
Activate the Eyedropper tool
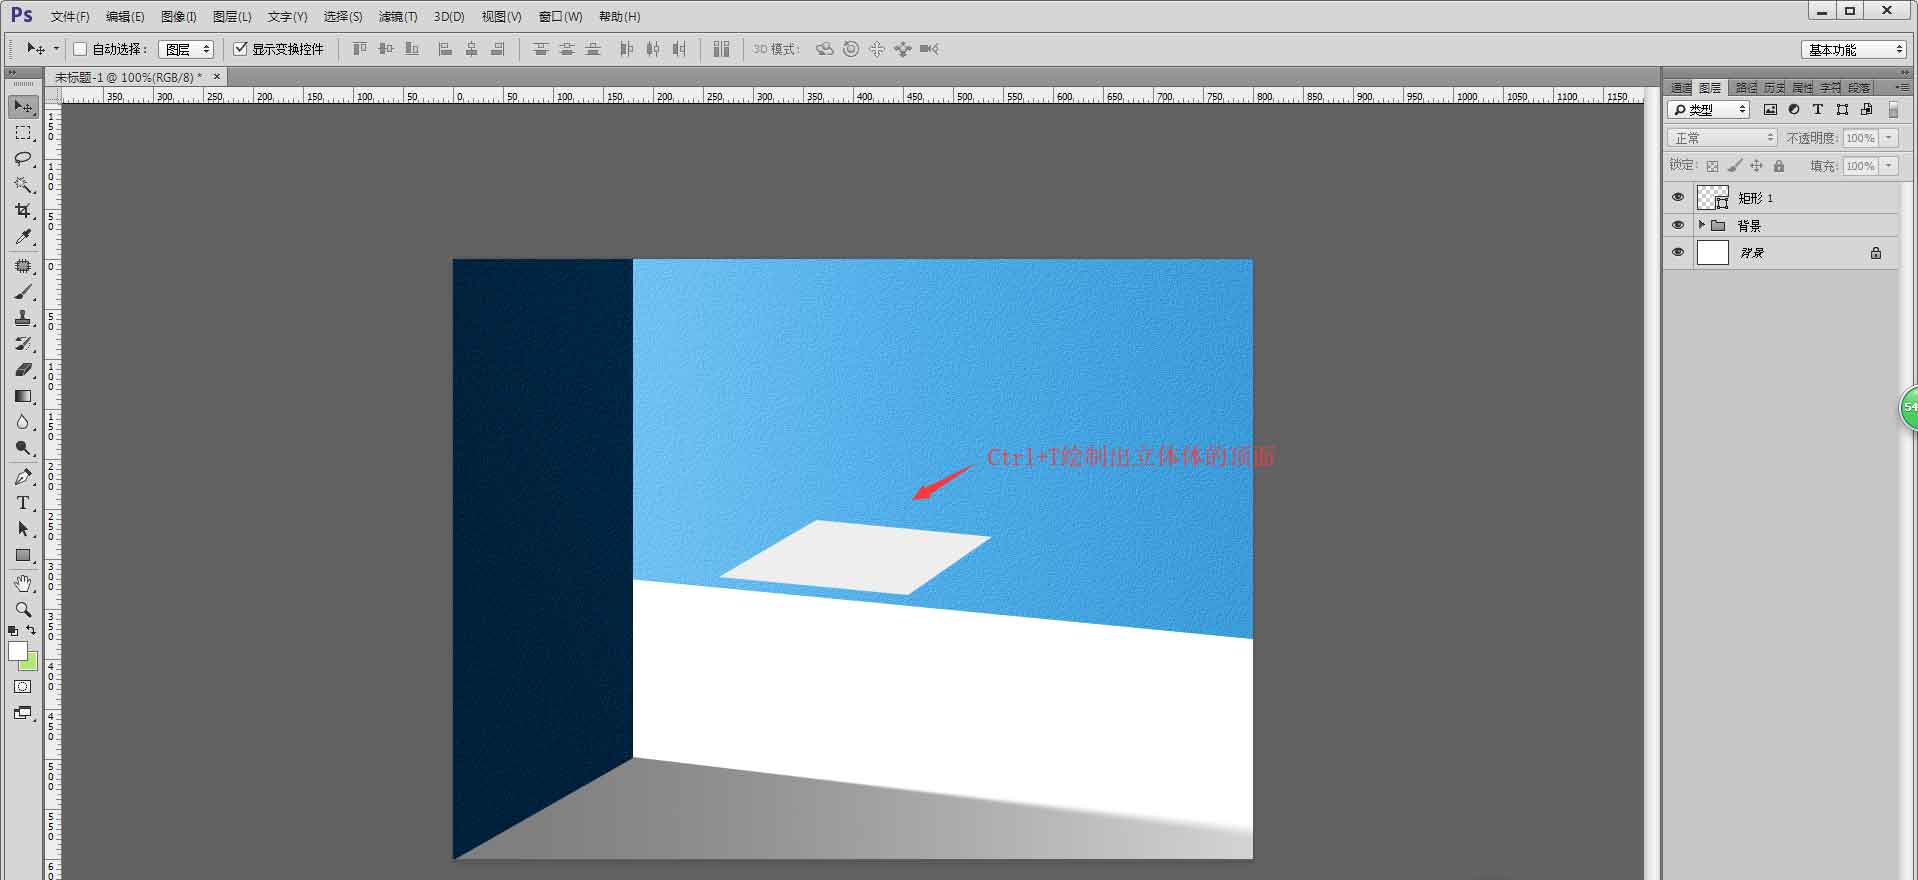(x=23, y=237)
